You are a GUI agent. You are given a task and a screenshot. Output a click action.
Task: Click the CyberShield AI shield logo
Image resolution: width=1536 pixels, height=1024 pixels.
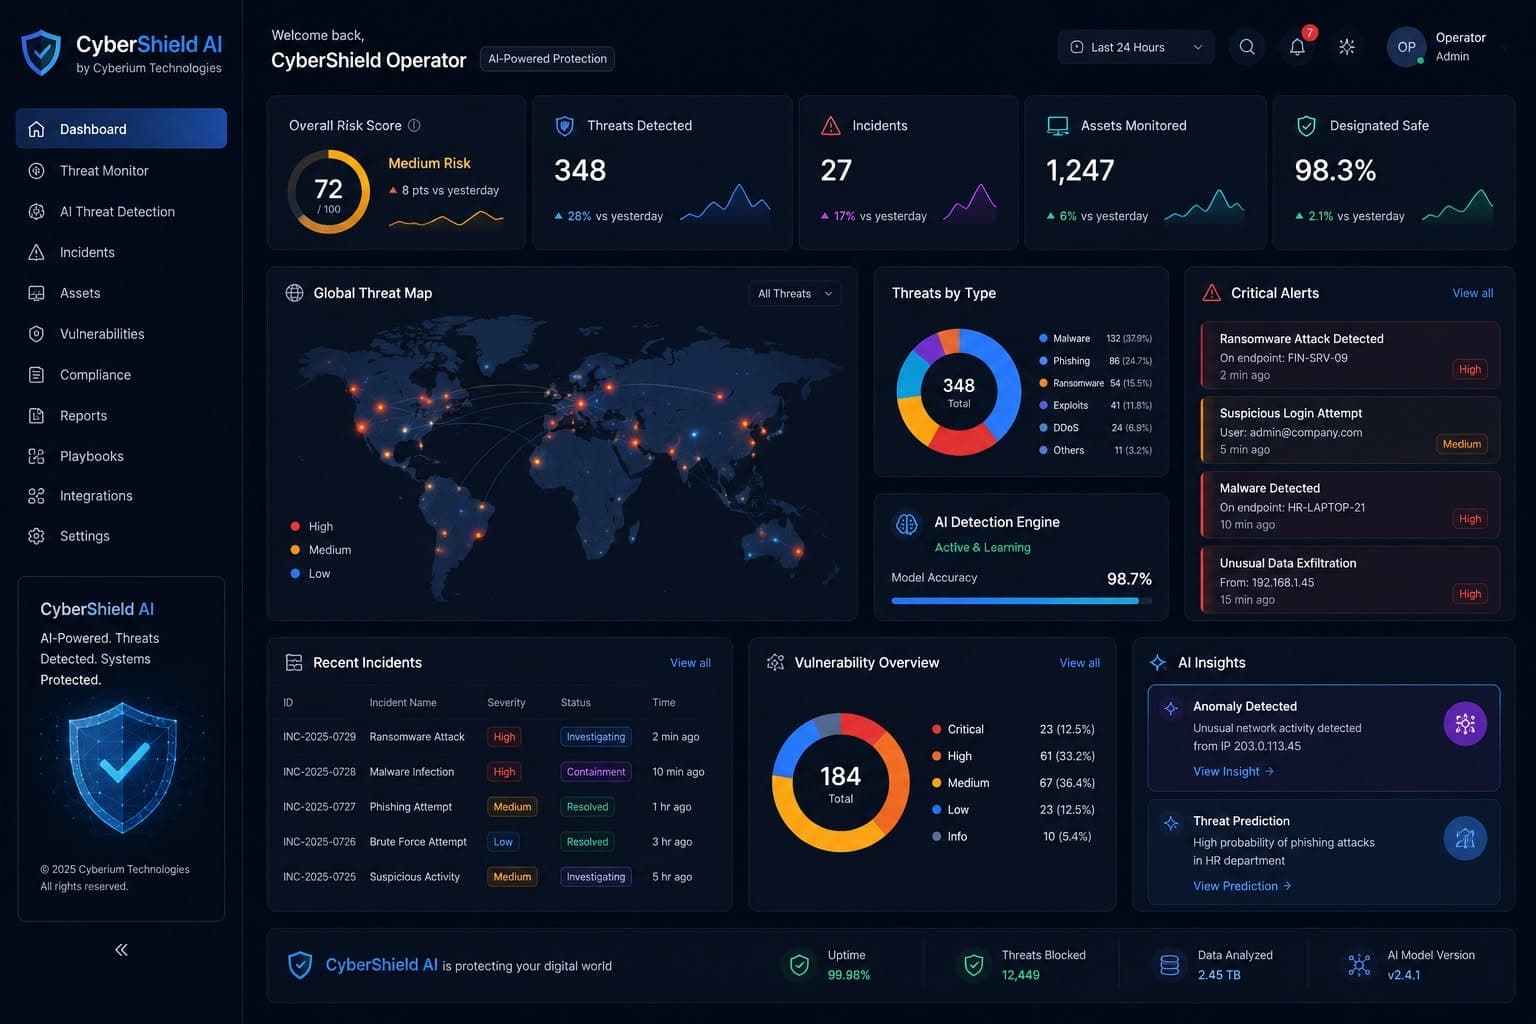coord(41,53)
